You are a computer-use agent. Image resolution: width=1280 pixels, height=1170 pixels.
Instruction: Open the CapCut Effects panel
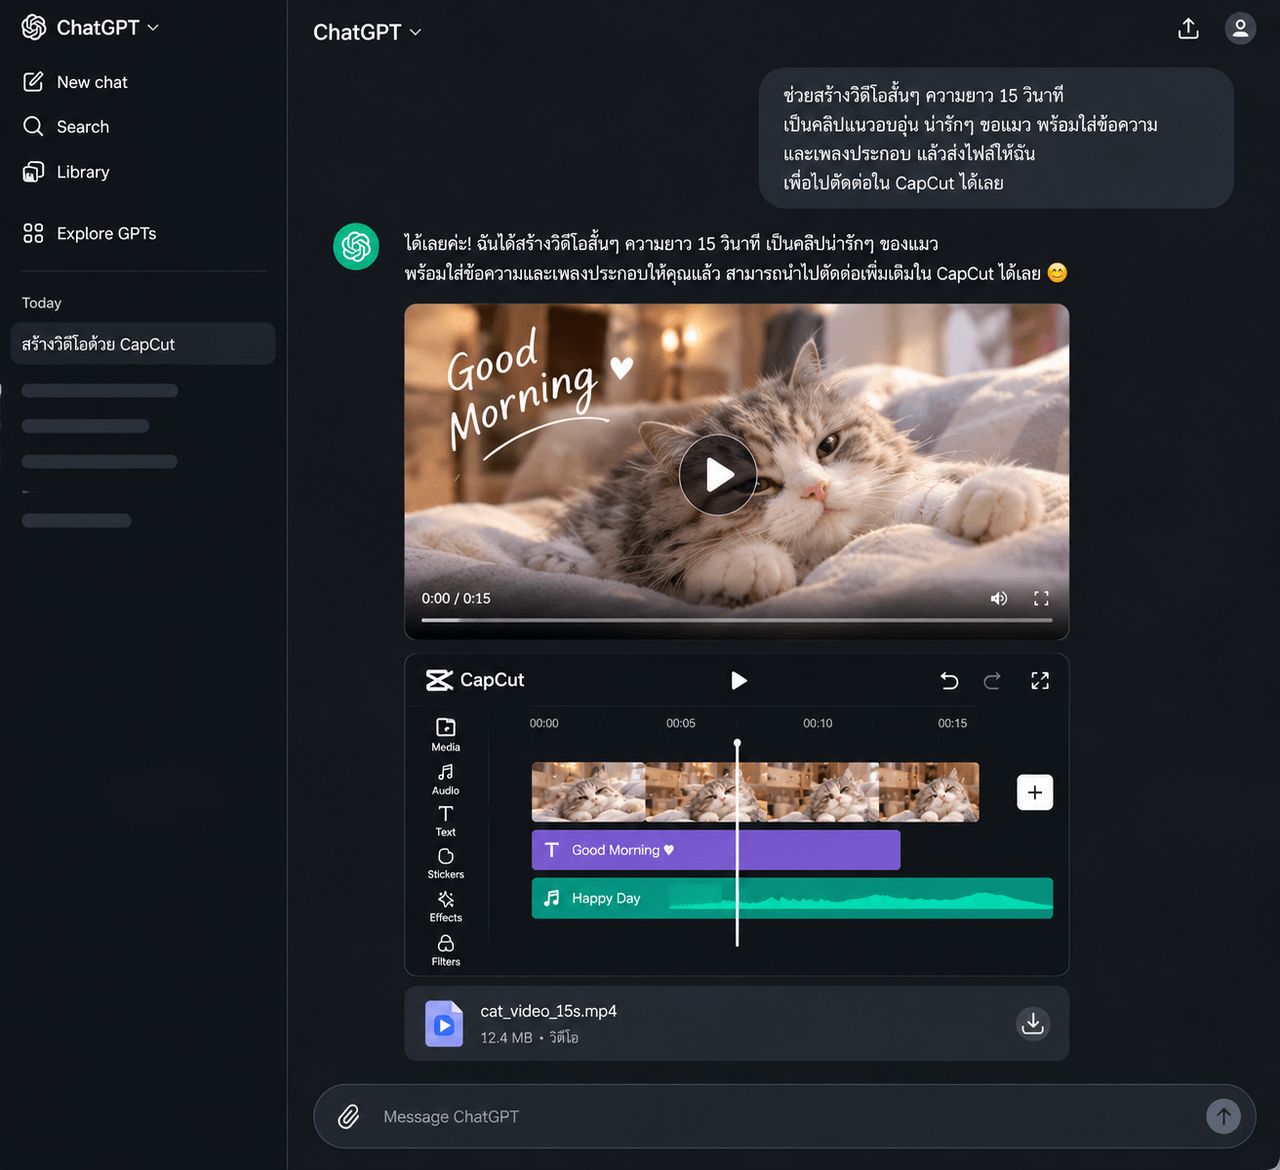[445, 907]
